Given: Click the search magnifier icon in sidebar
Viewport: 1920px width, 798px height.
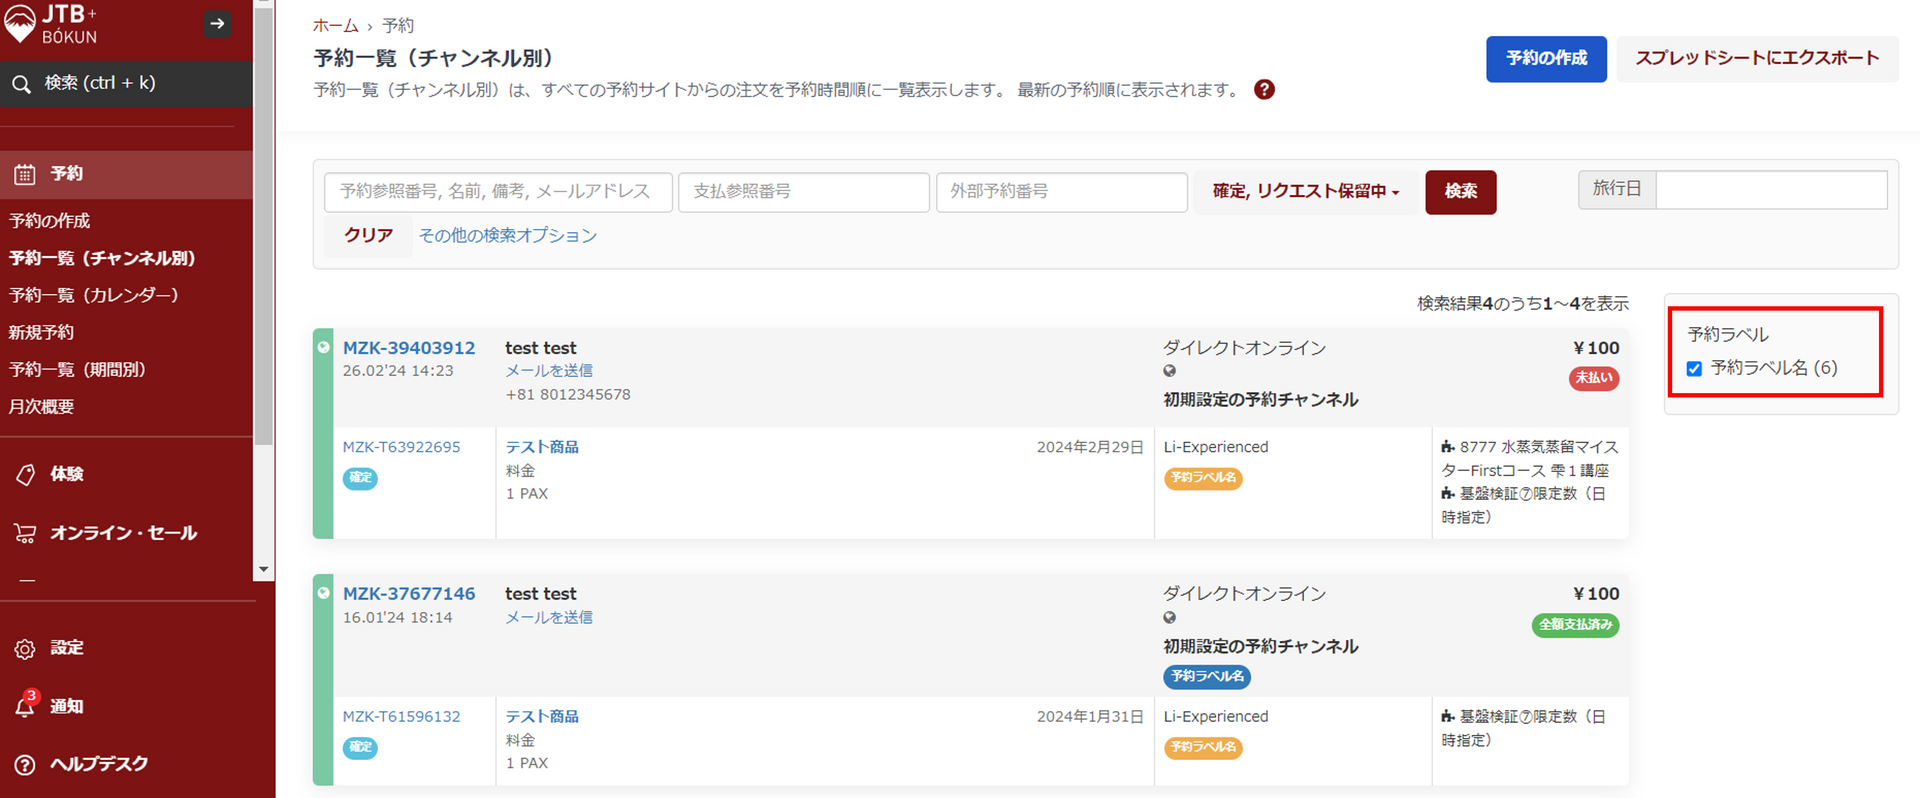Looking at the screenshot, I should (21, 84).
